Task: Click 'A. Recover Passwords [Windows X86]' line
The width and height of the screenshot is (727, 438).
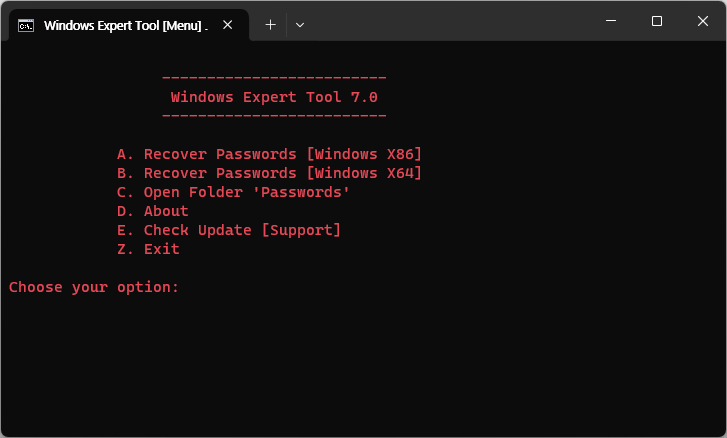Action: (x=269, y=154)
